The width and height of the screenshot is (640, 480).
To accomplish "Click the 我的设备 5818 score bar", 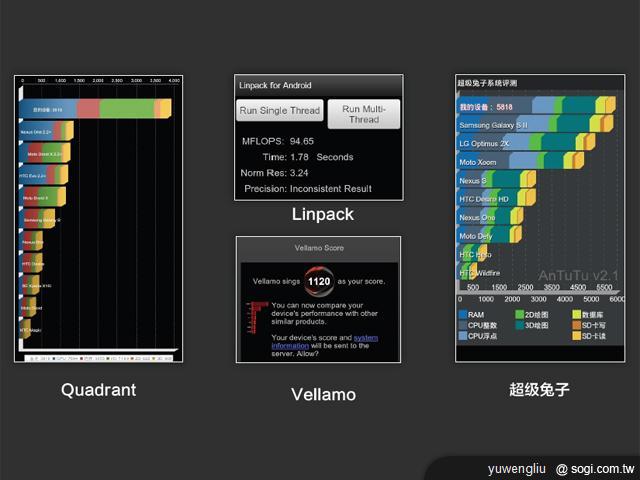I will [x=530, y=107].
